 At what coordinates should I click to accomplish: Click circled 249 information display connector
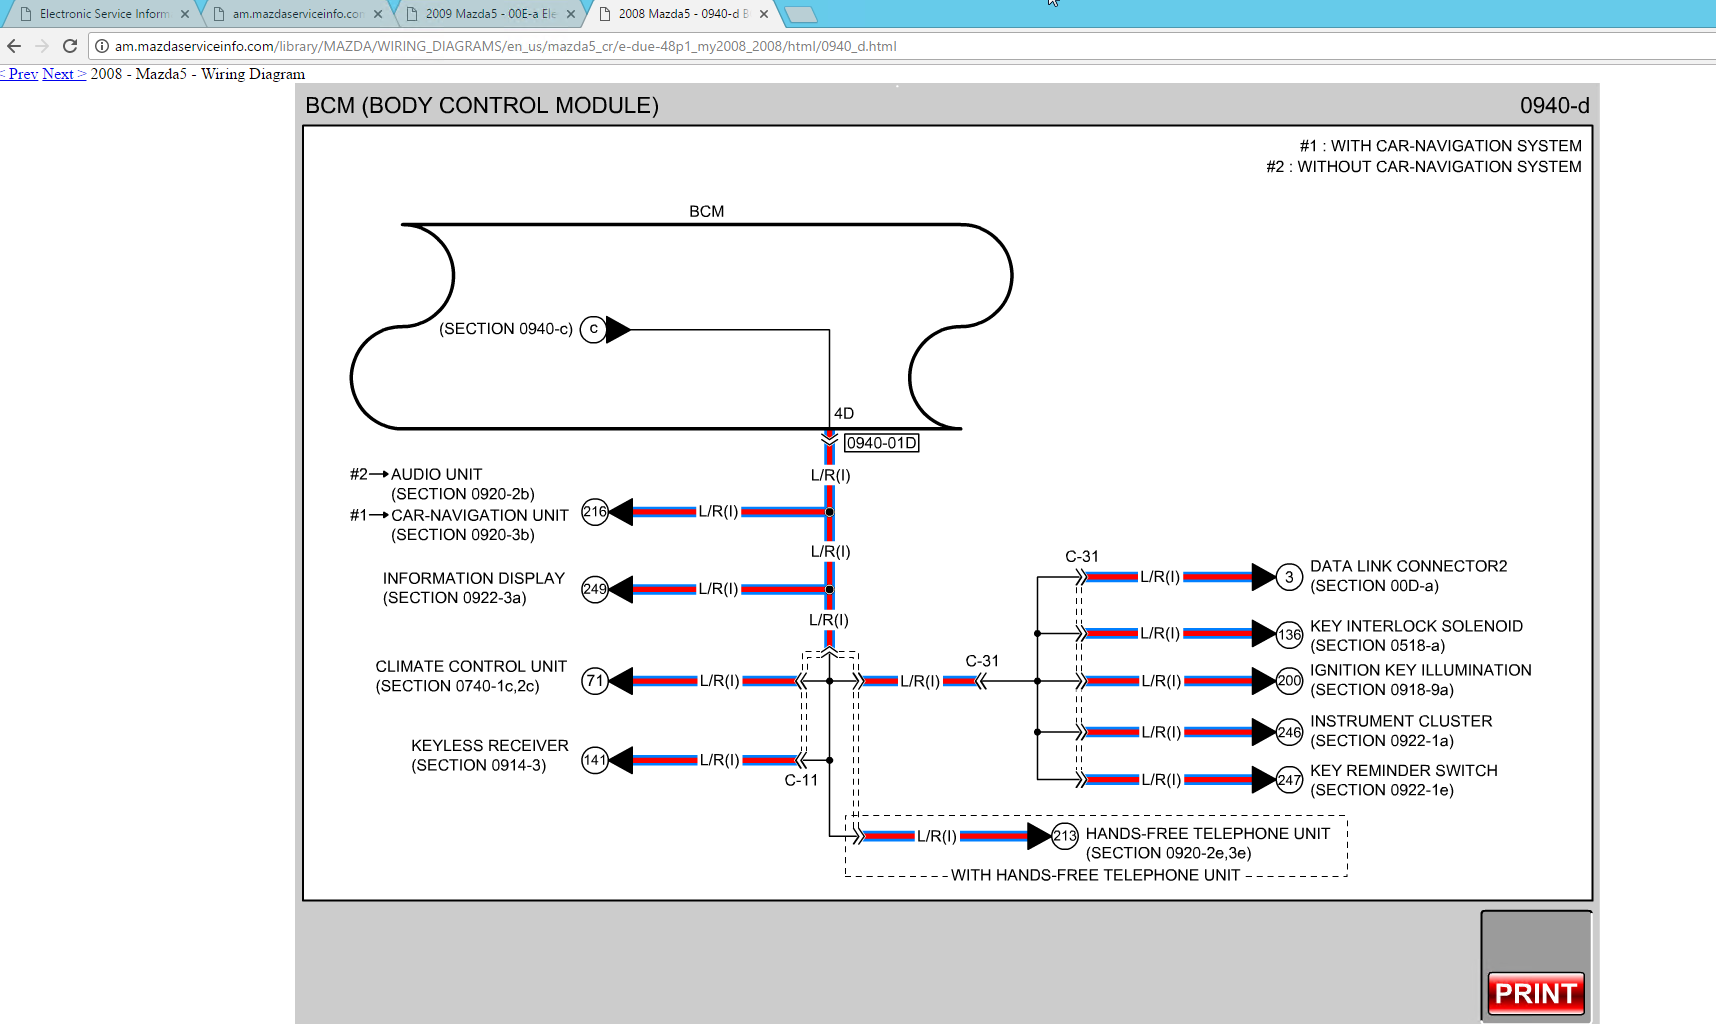[595, 589]
